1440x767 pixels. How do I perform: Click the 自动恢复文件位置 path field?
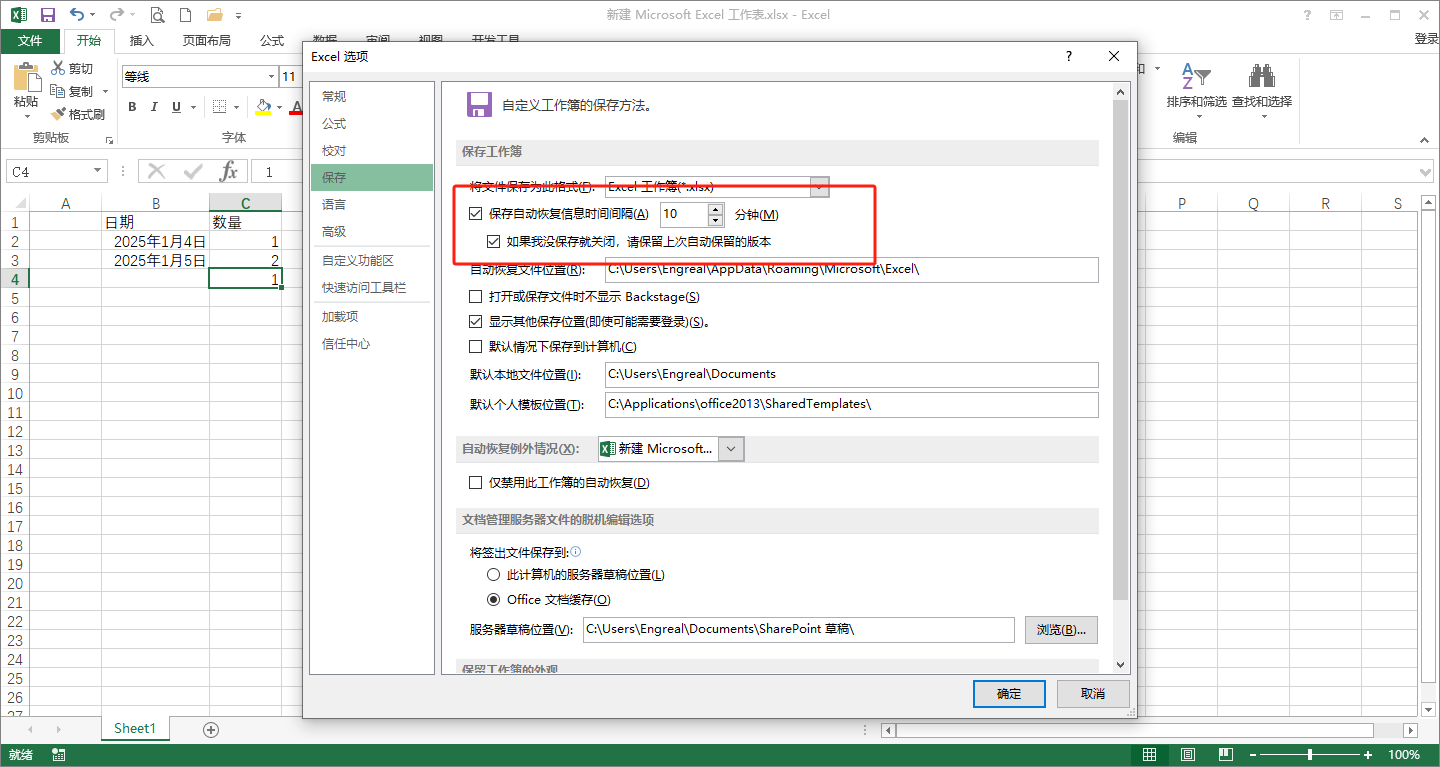(x=852, y=270)
